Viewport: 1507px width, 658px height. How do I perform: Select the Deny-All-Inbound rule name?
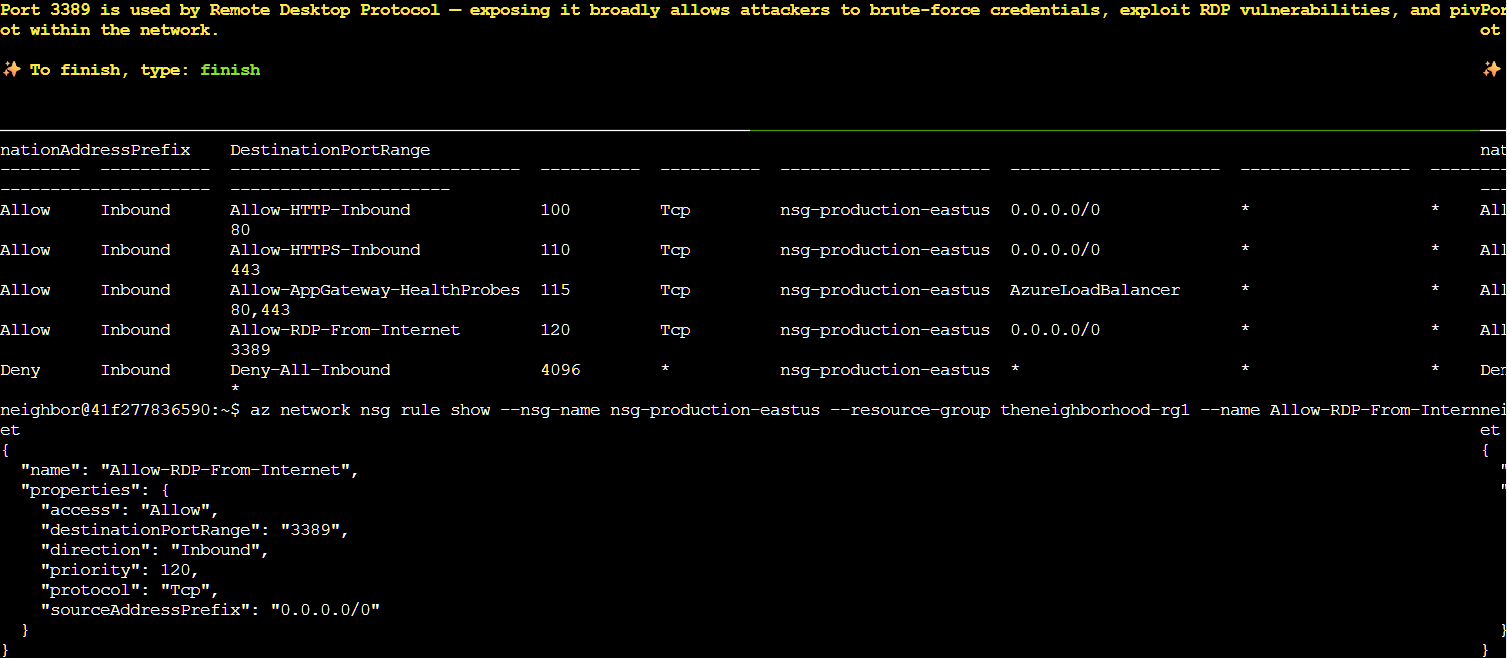click(x=310, y=370)
